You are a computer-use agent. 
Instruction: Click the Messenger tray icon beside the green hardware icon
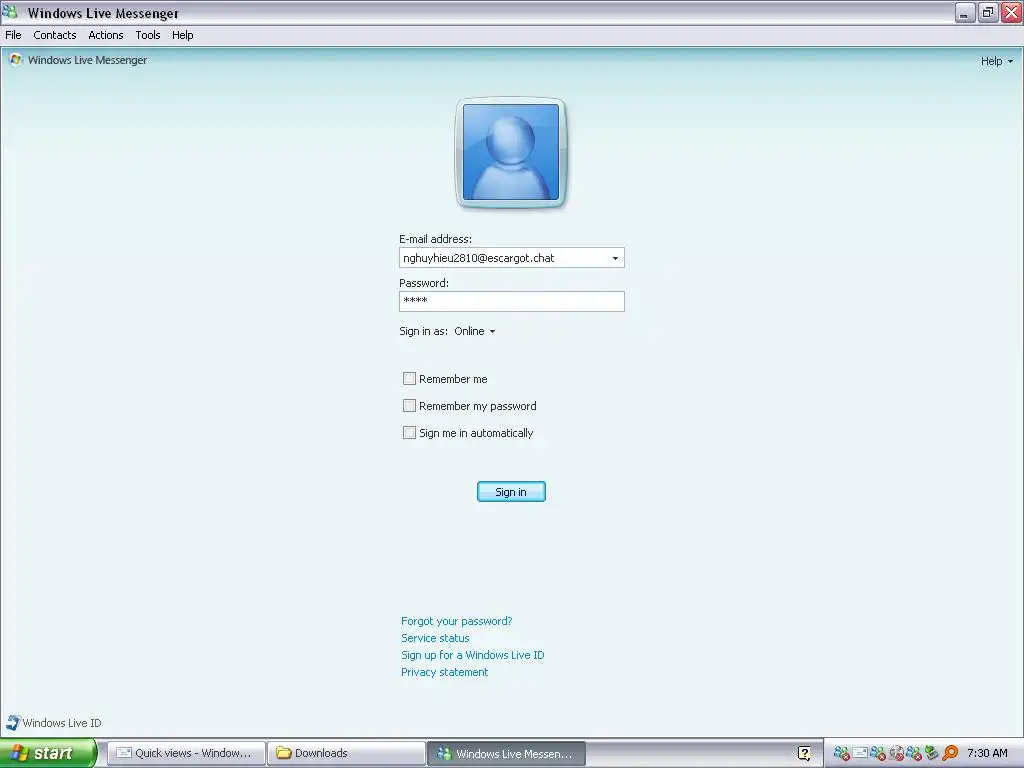914,753
